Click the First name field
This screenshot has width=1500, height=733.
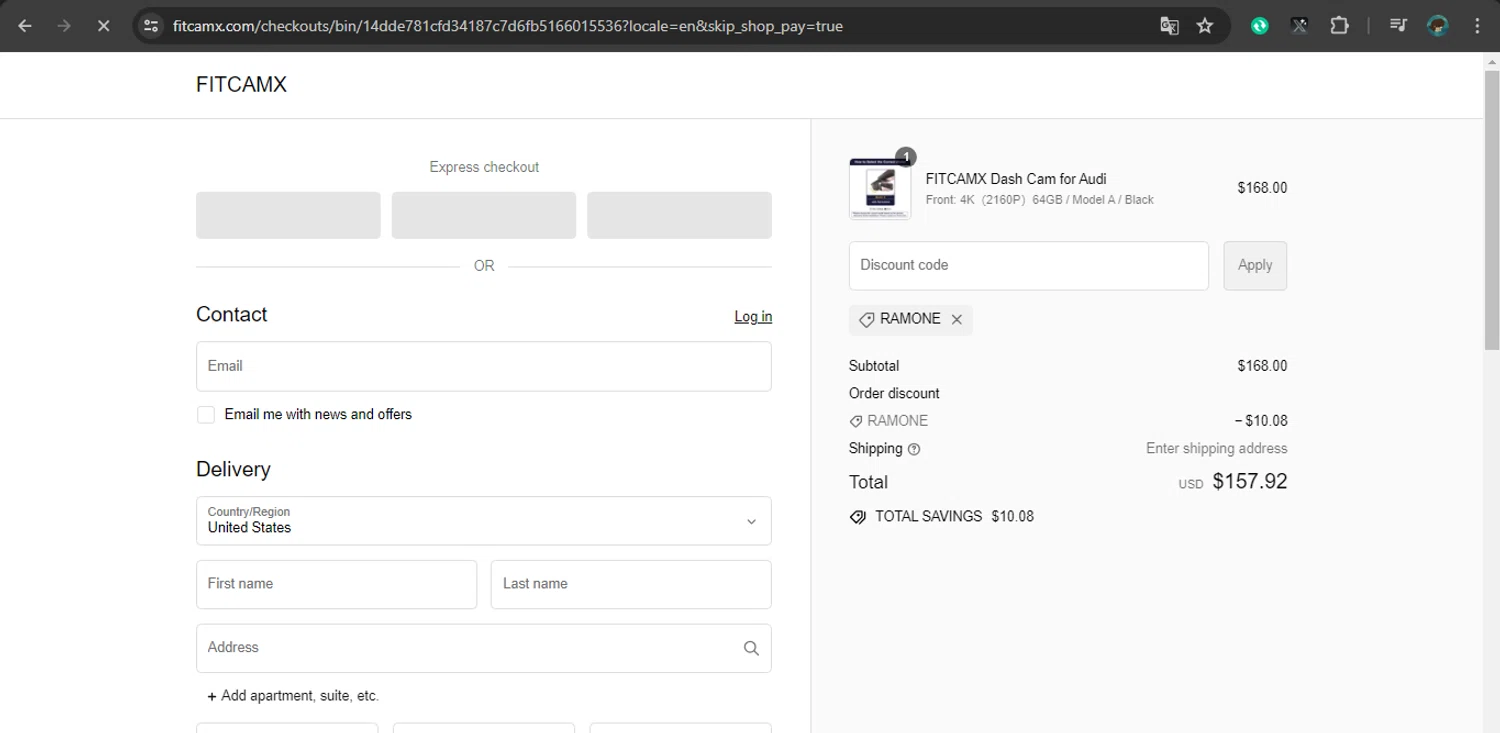coord(336,584)
